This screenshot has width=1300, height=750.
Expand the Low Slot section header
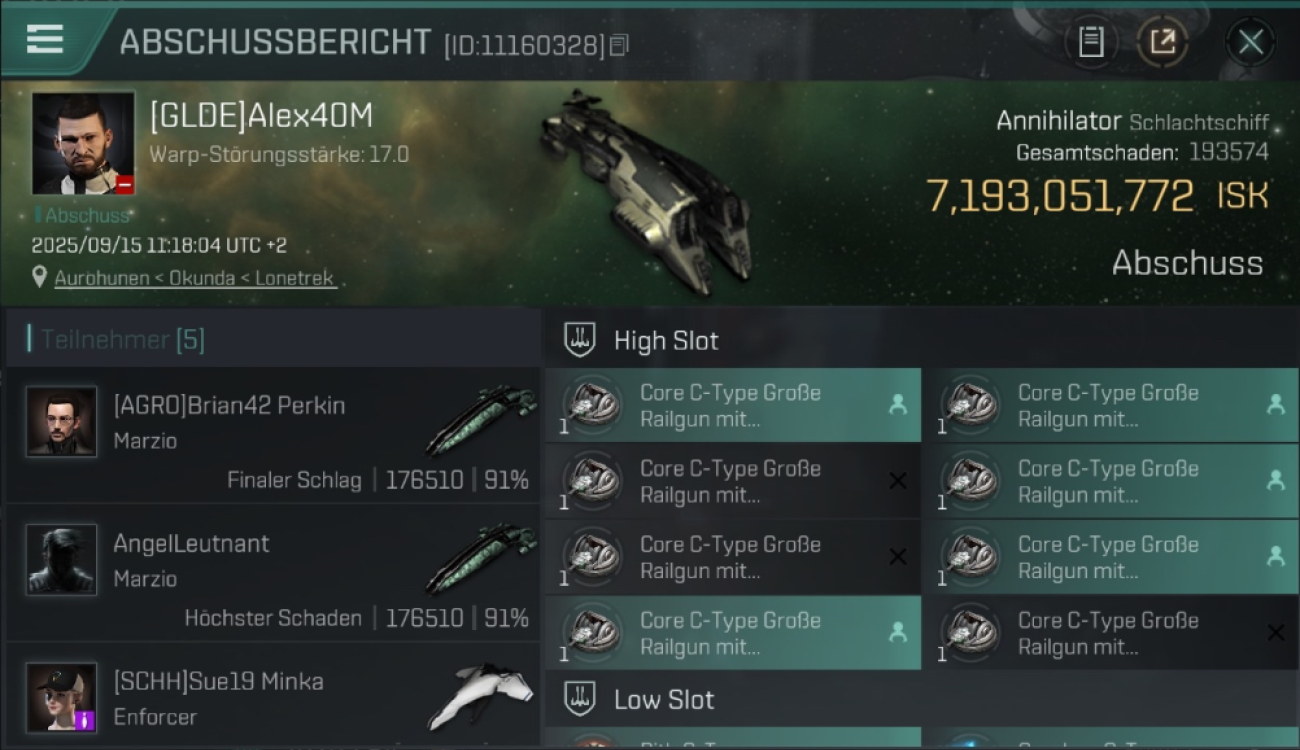920,699
